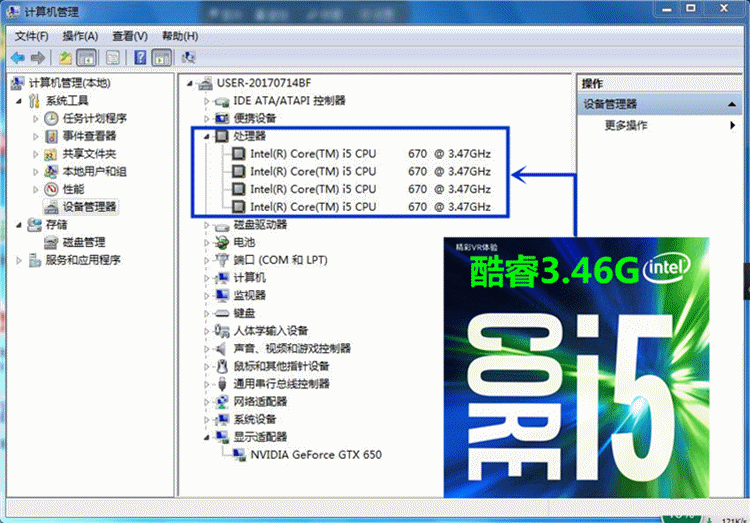Collapse the 显示适配器 display adapters node
Viewport: 750px width, 523px height.
click(207, 437)
